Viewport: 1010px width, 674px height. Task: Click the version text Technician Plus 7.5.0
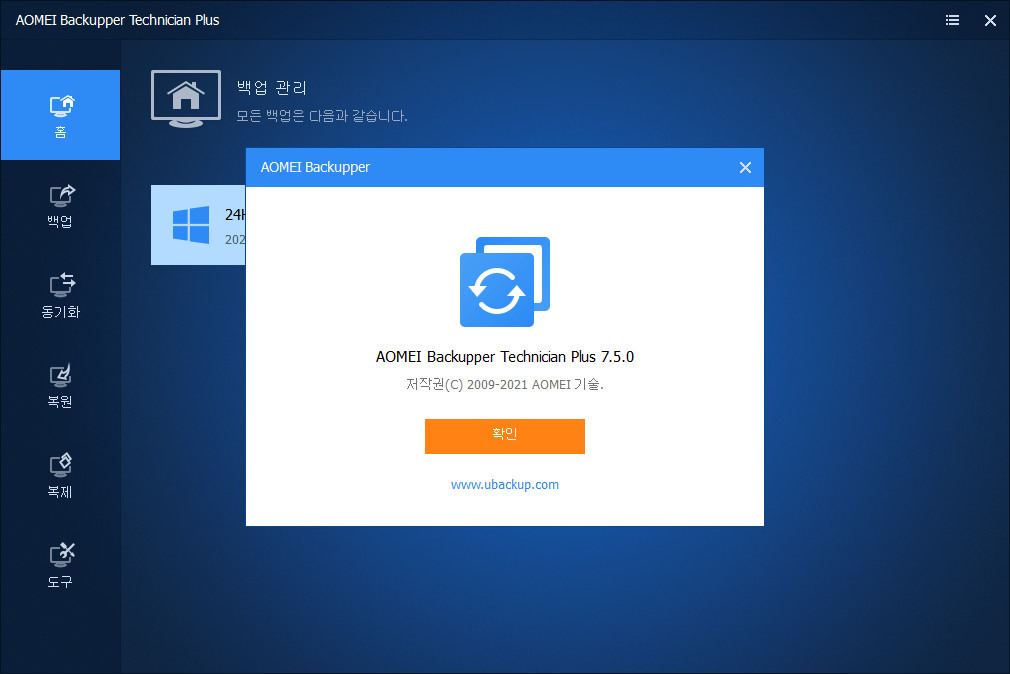click(x=504, y=357)
